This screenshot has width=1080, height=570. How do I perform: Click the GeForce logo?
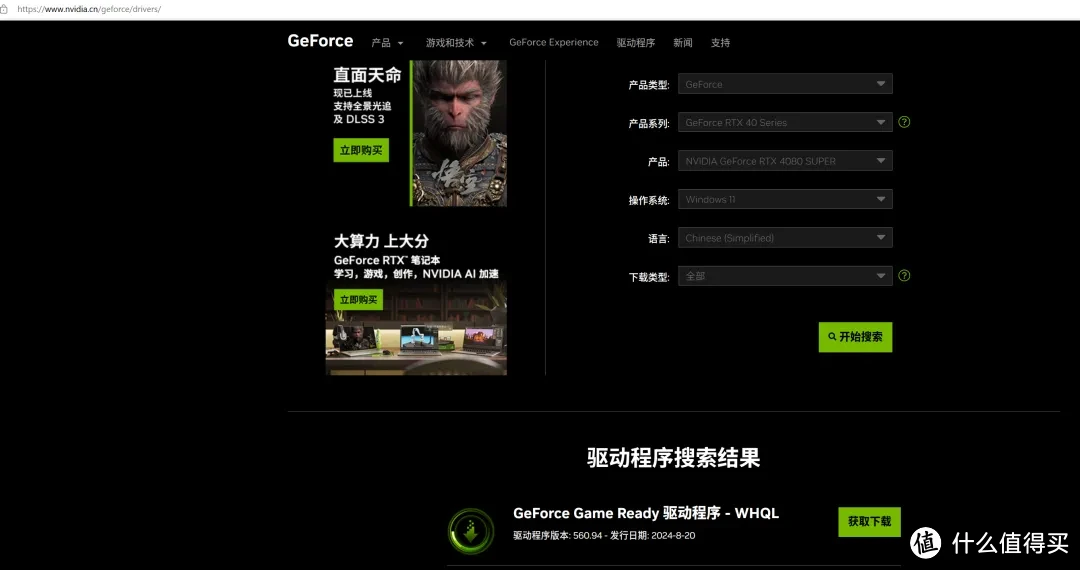pos(320,41)
